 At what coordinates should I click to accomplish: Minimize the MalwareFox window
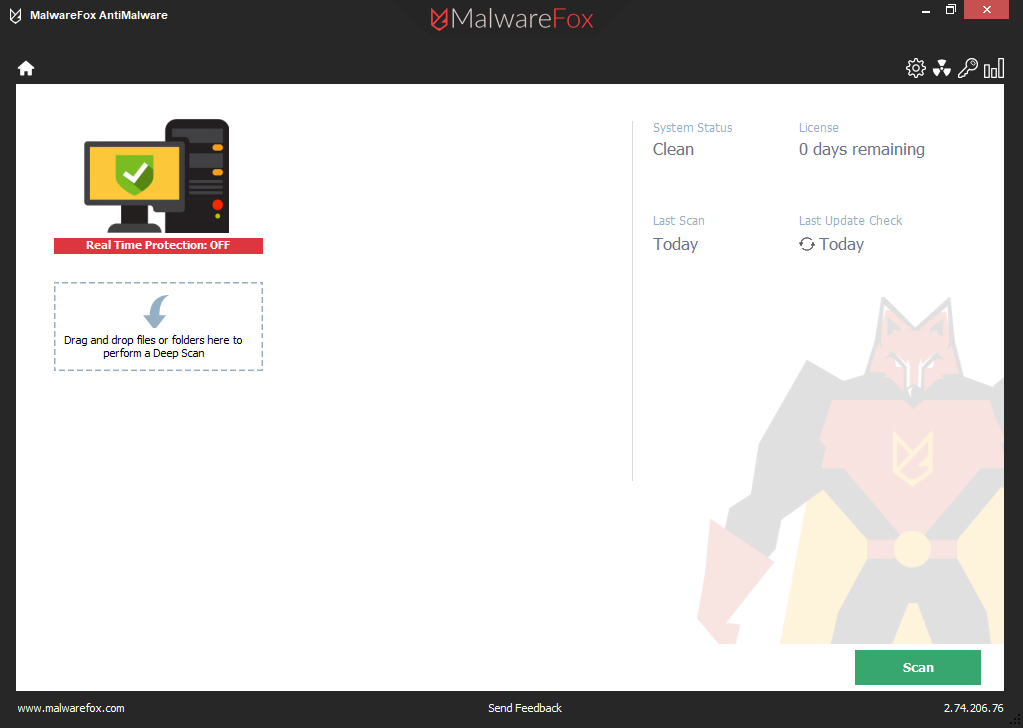(x=925, y=10)
